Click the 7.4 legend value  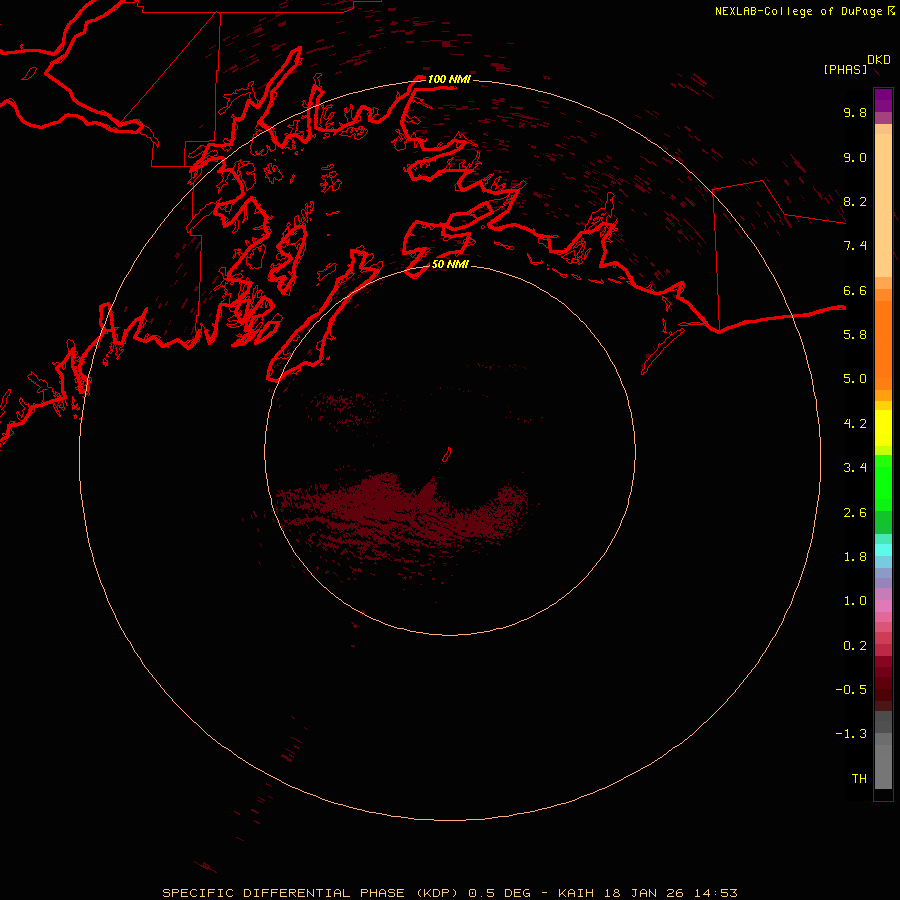855,246
